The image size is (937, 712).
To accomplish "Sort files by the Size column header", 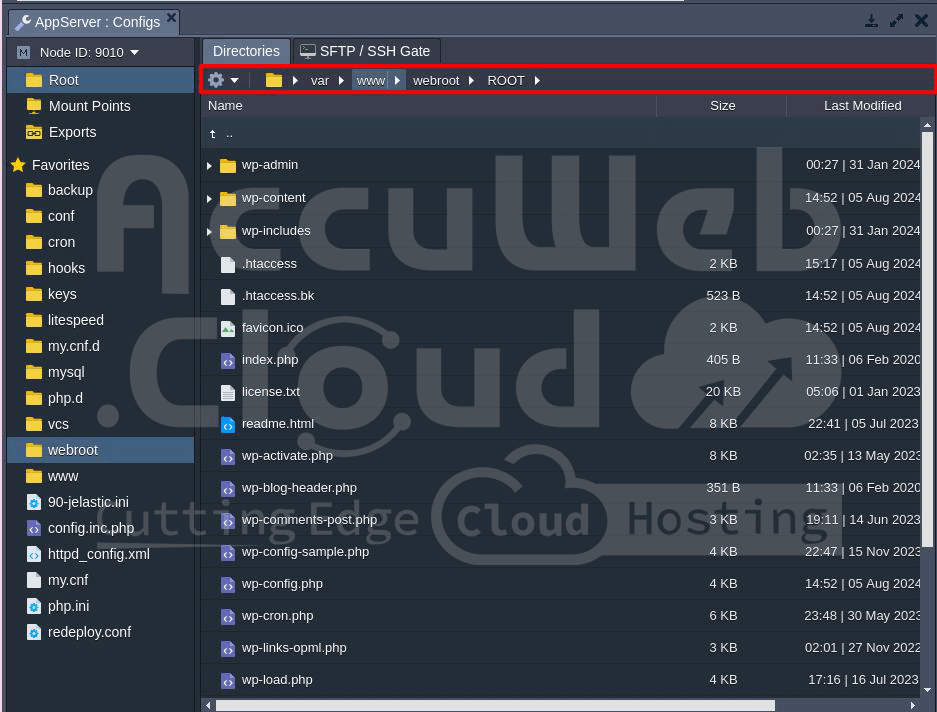I will 722,105.
